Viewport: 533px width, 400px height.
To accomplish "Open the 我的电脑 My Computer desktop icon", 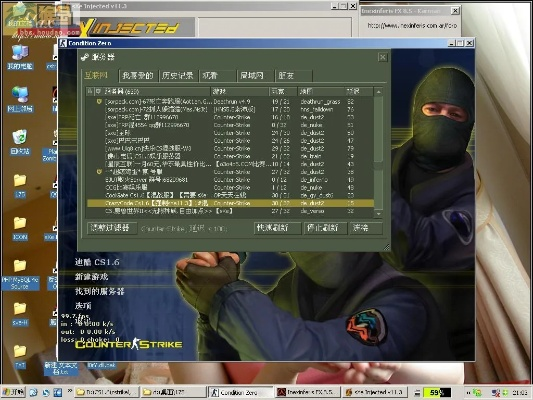I will tap(20, 56).
